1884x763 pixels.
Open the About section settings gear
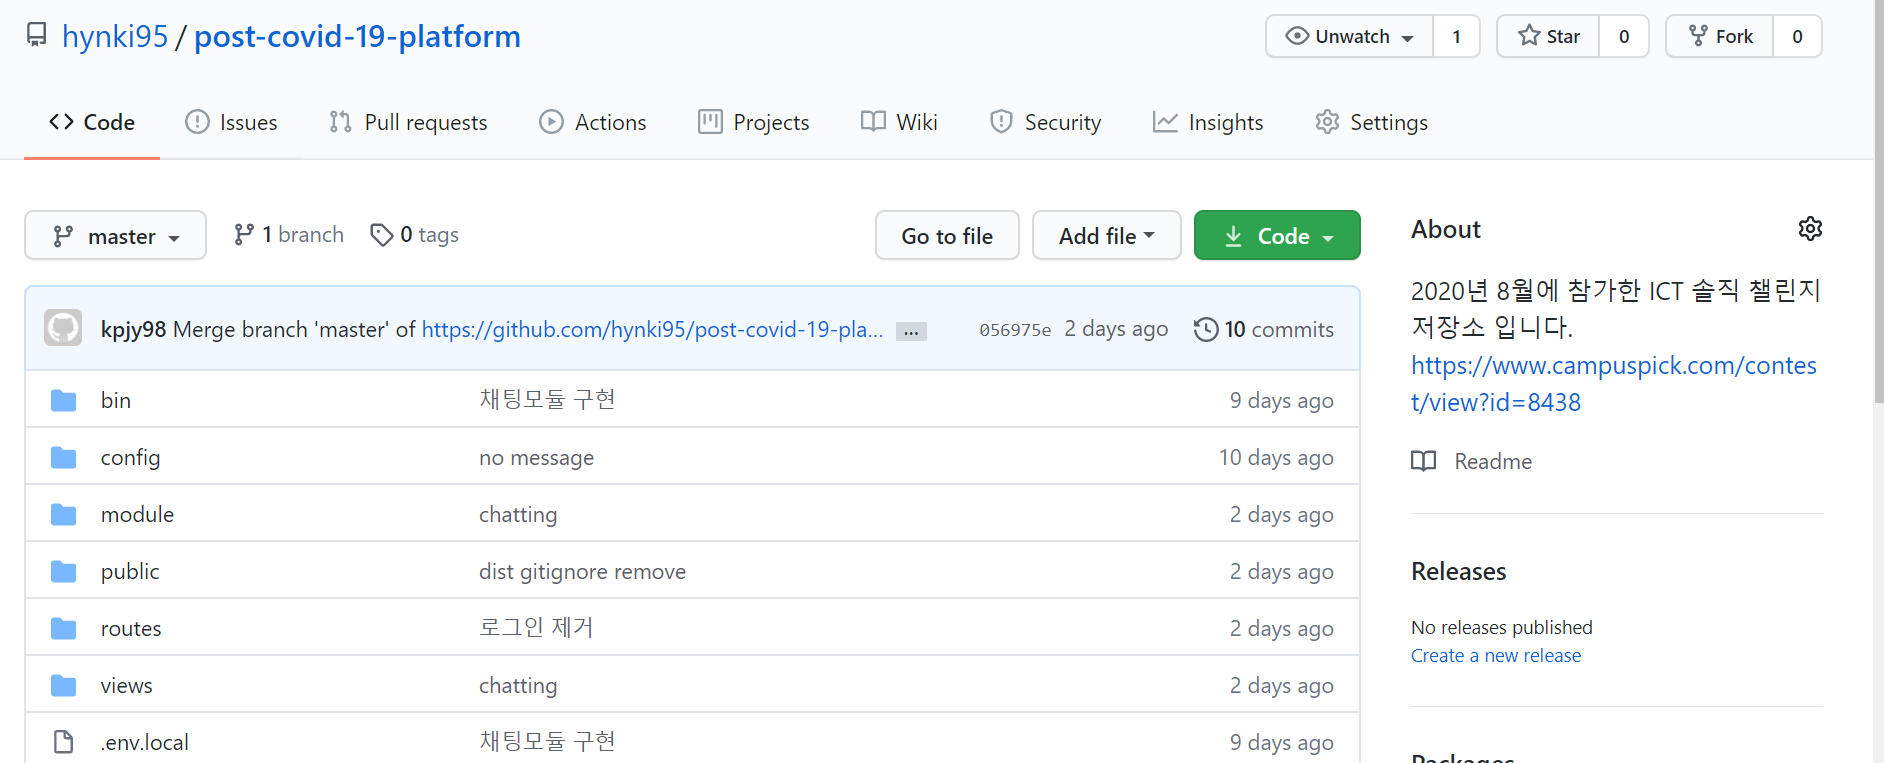click(x=1810, y=229)
